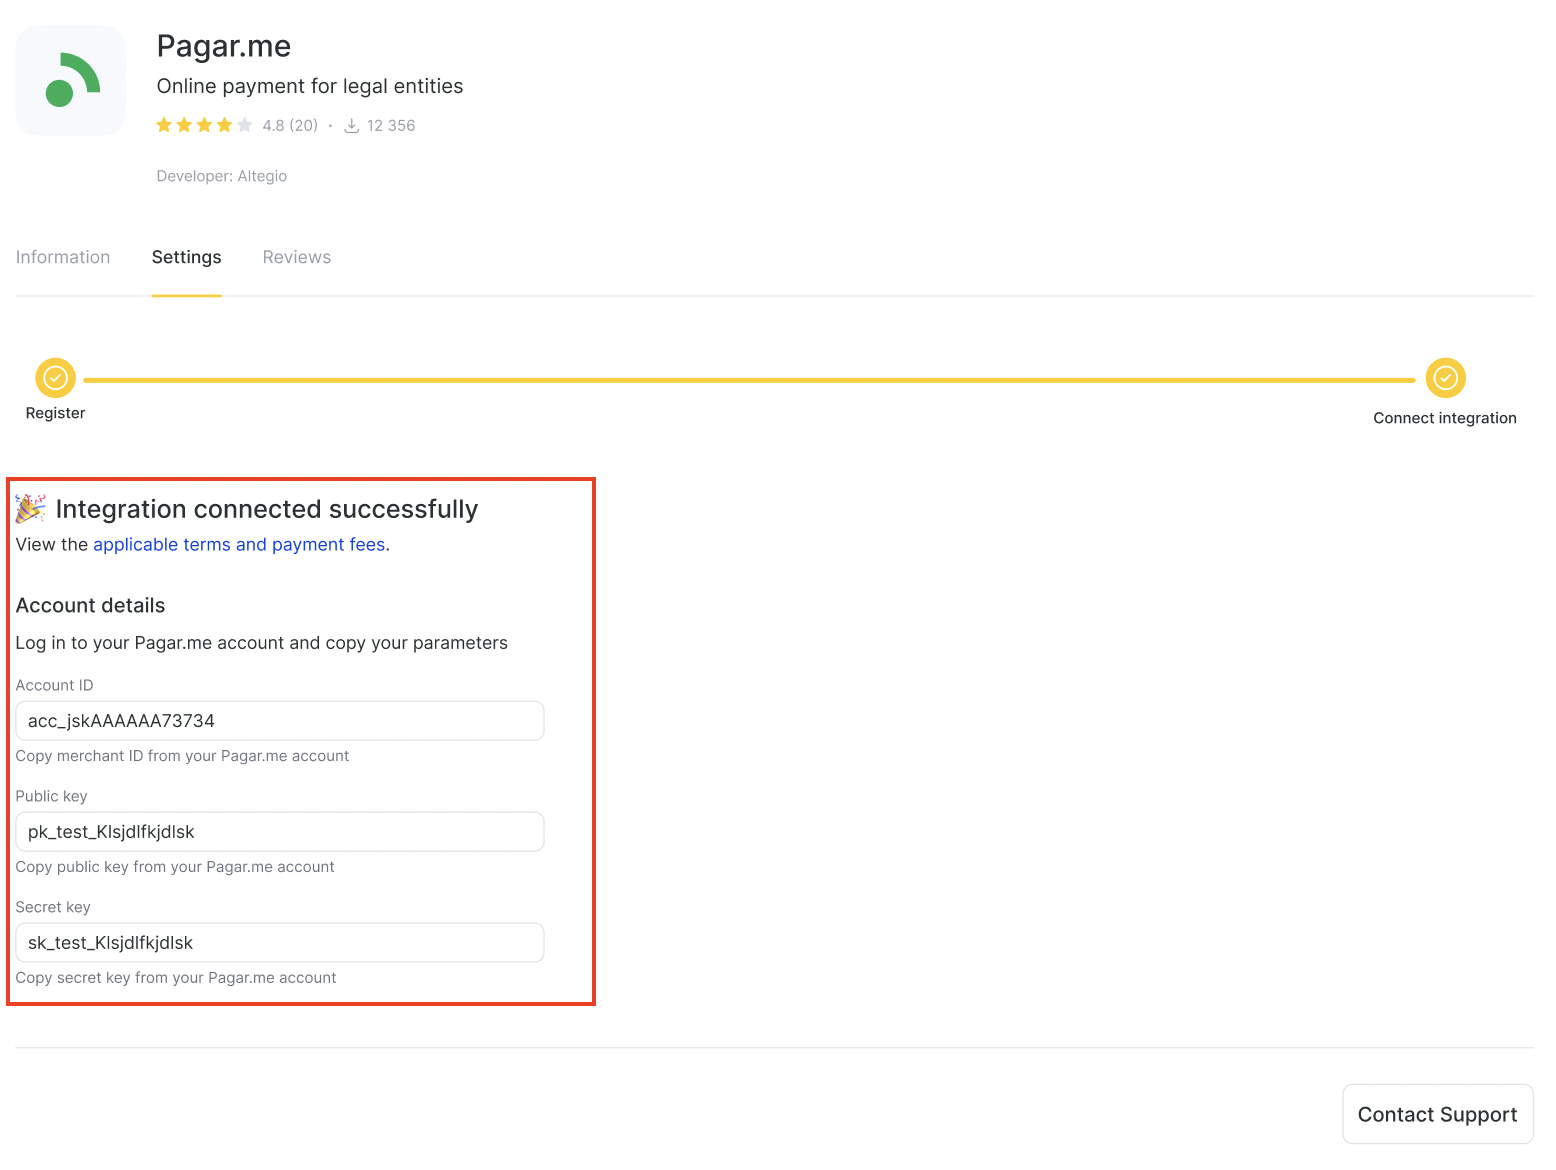Click the Connect integration checkmark circle

[1445, 378]
